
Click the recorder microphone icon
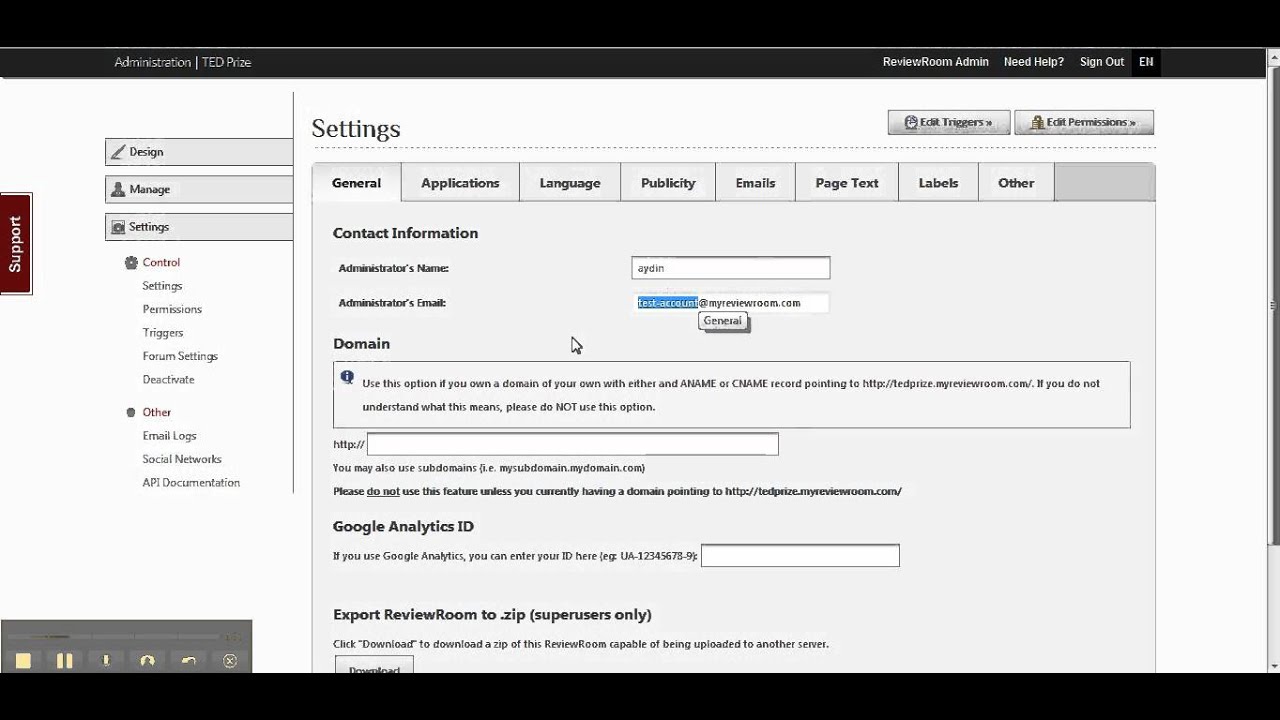point(106,661)
